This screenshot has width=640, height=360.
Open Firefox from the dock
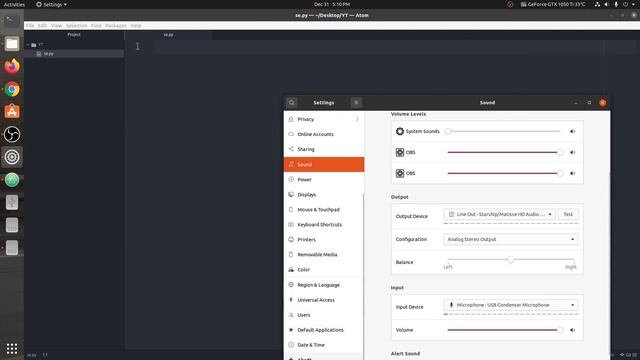[12, 66]
